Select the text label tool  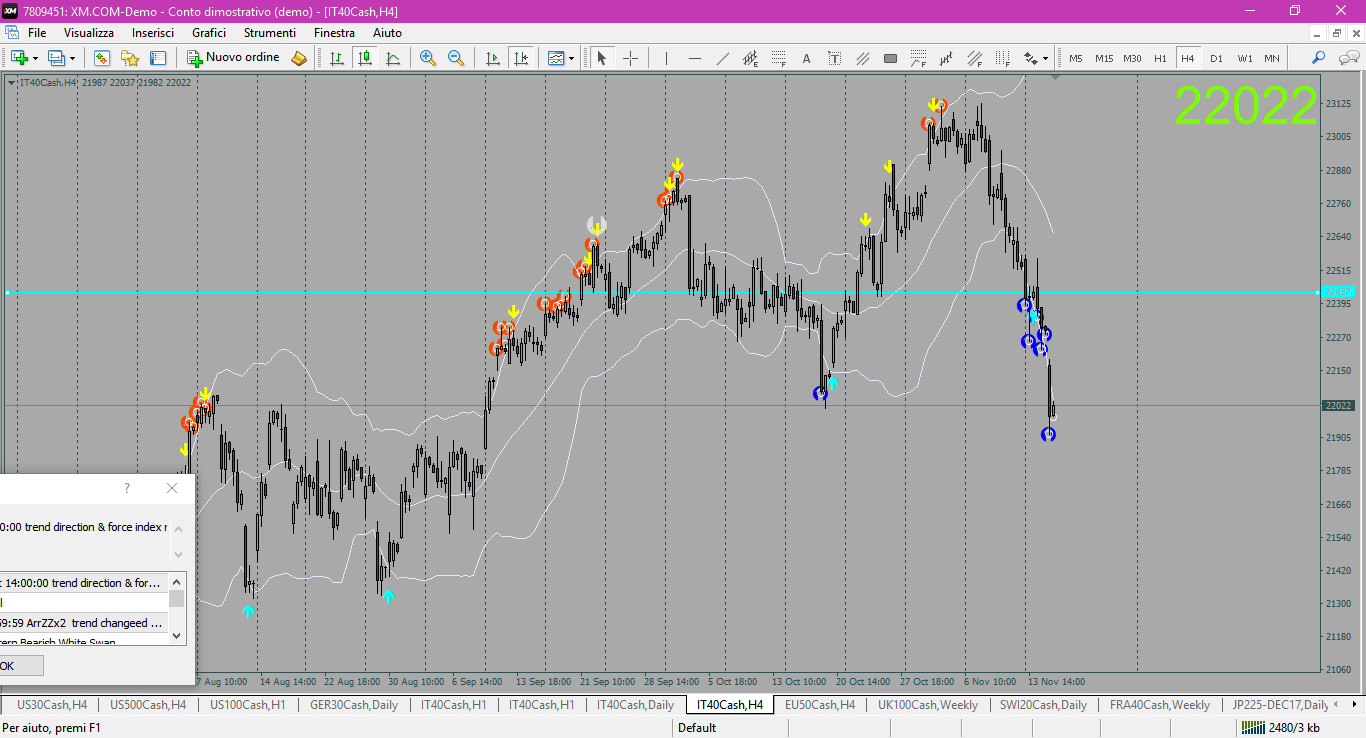click(834, 58)
